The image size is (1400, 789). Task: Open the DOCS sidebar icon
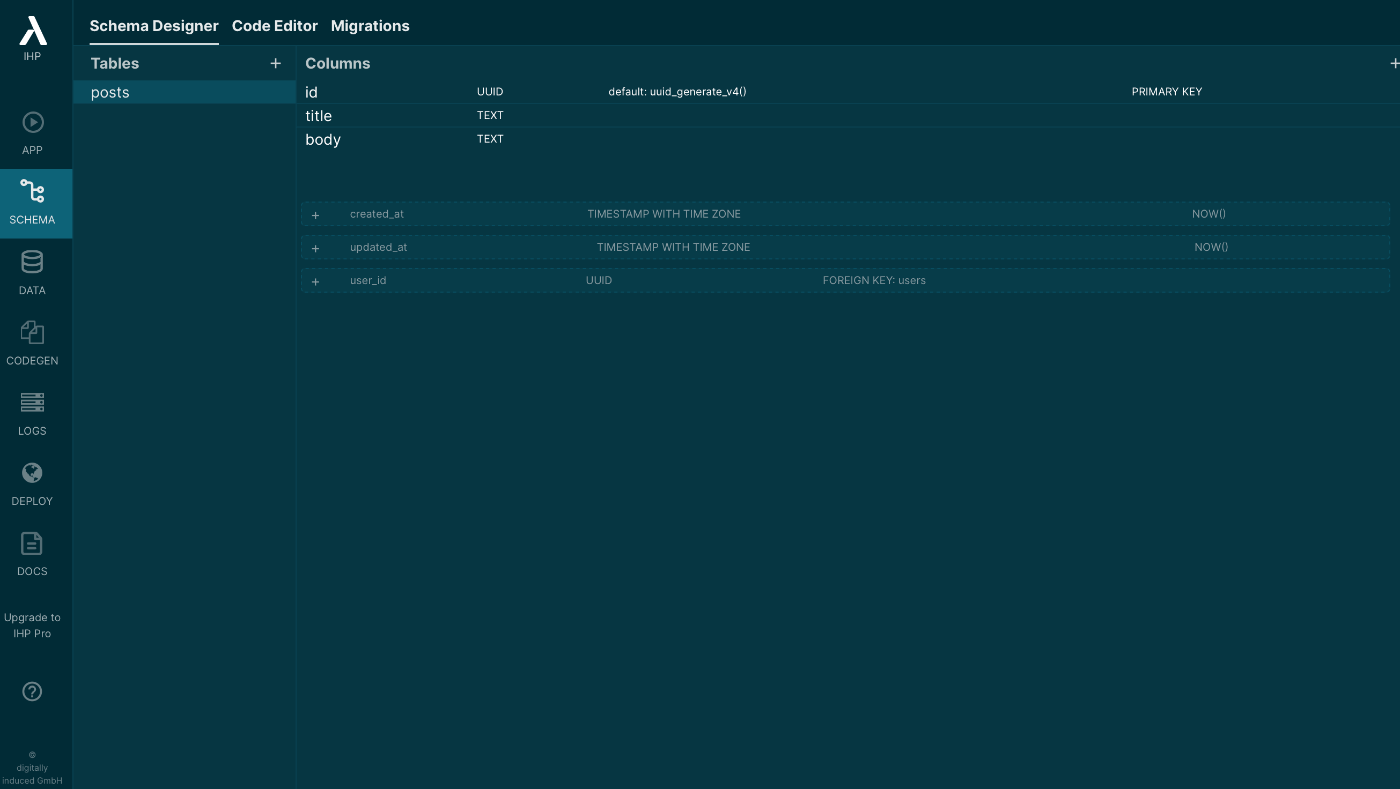[32, 552]
